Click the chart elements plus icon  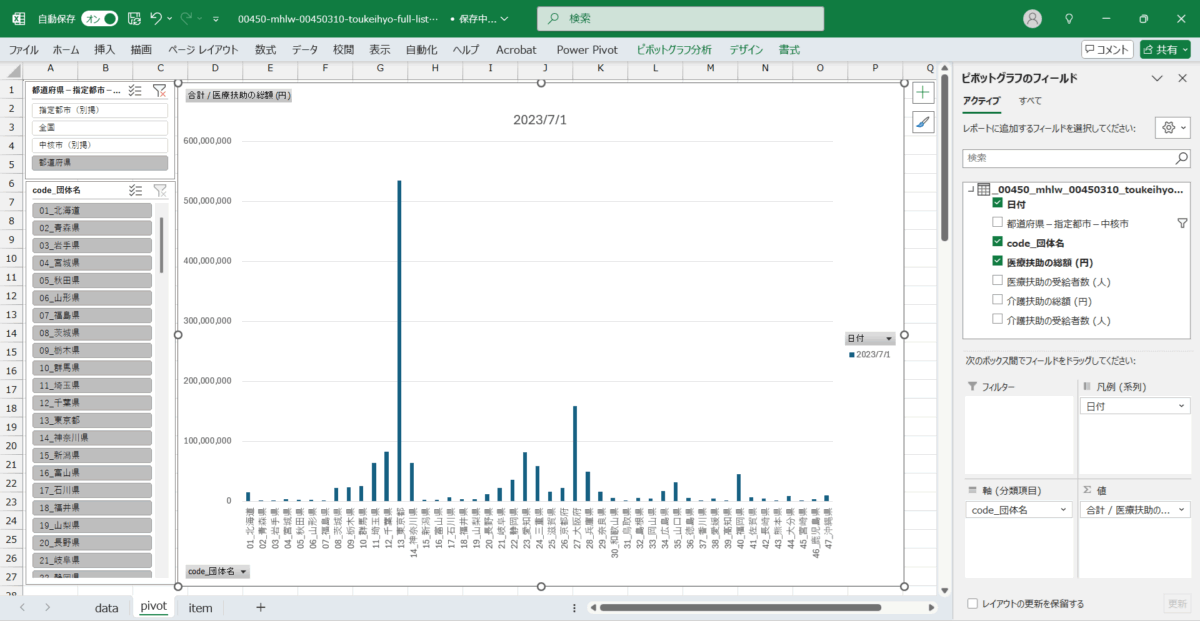(923, 93)
